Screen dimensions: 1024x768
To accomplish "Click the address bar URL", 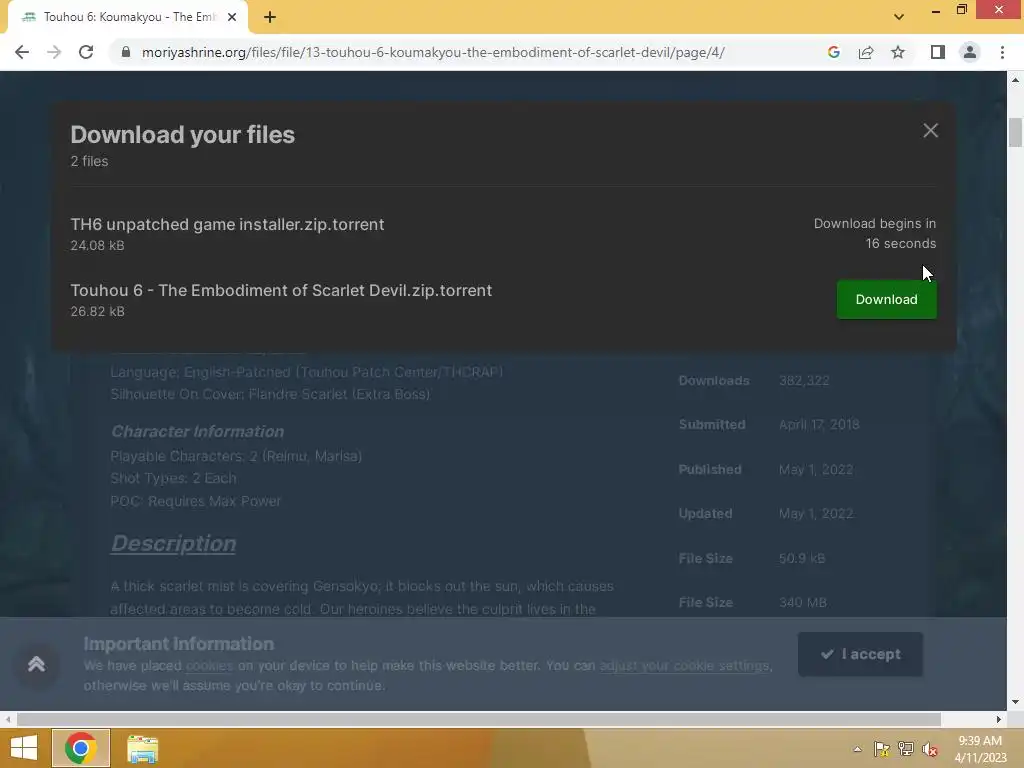I will 433,52.
